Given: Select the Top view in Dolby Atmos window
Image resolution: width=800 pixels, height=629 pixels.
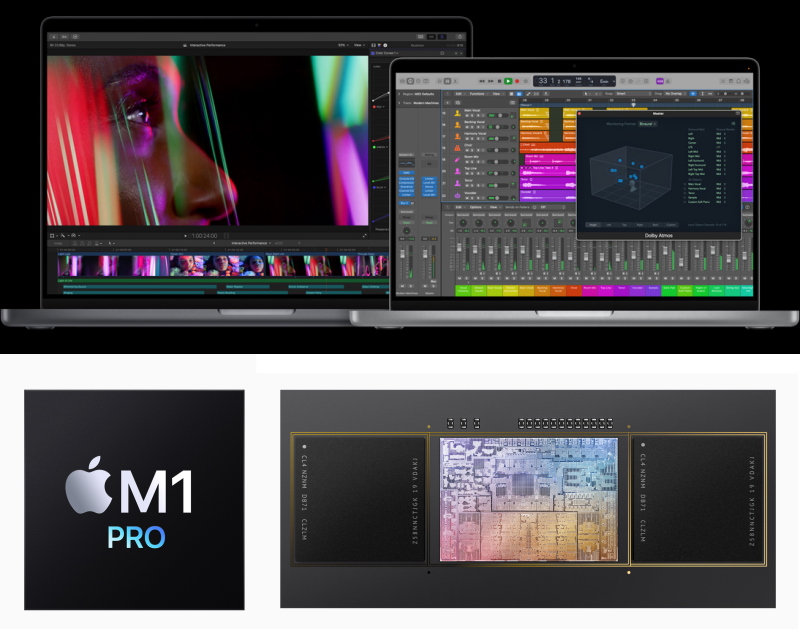Looking at the screenshot, I should [x=624, y=224].
